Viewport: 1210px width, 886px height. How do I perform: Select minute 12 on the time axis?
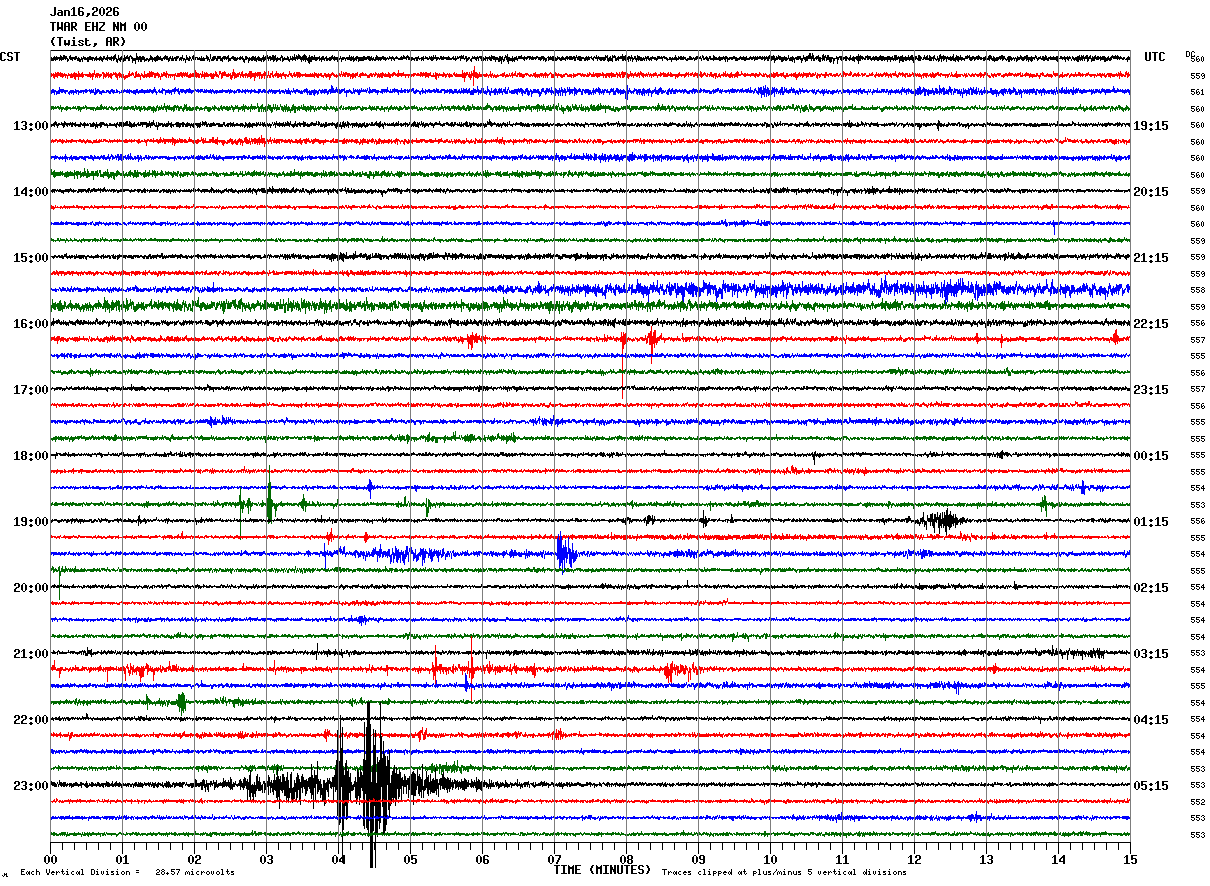914,859
